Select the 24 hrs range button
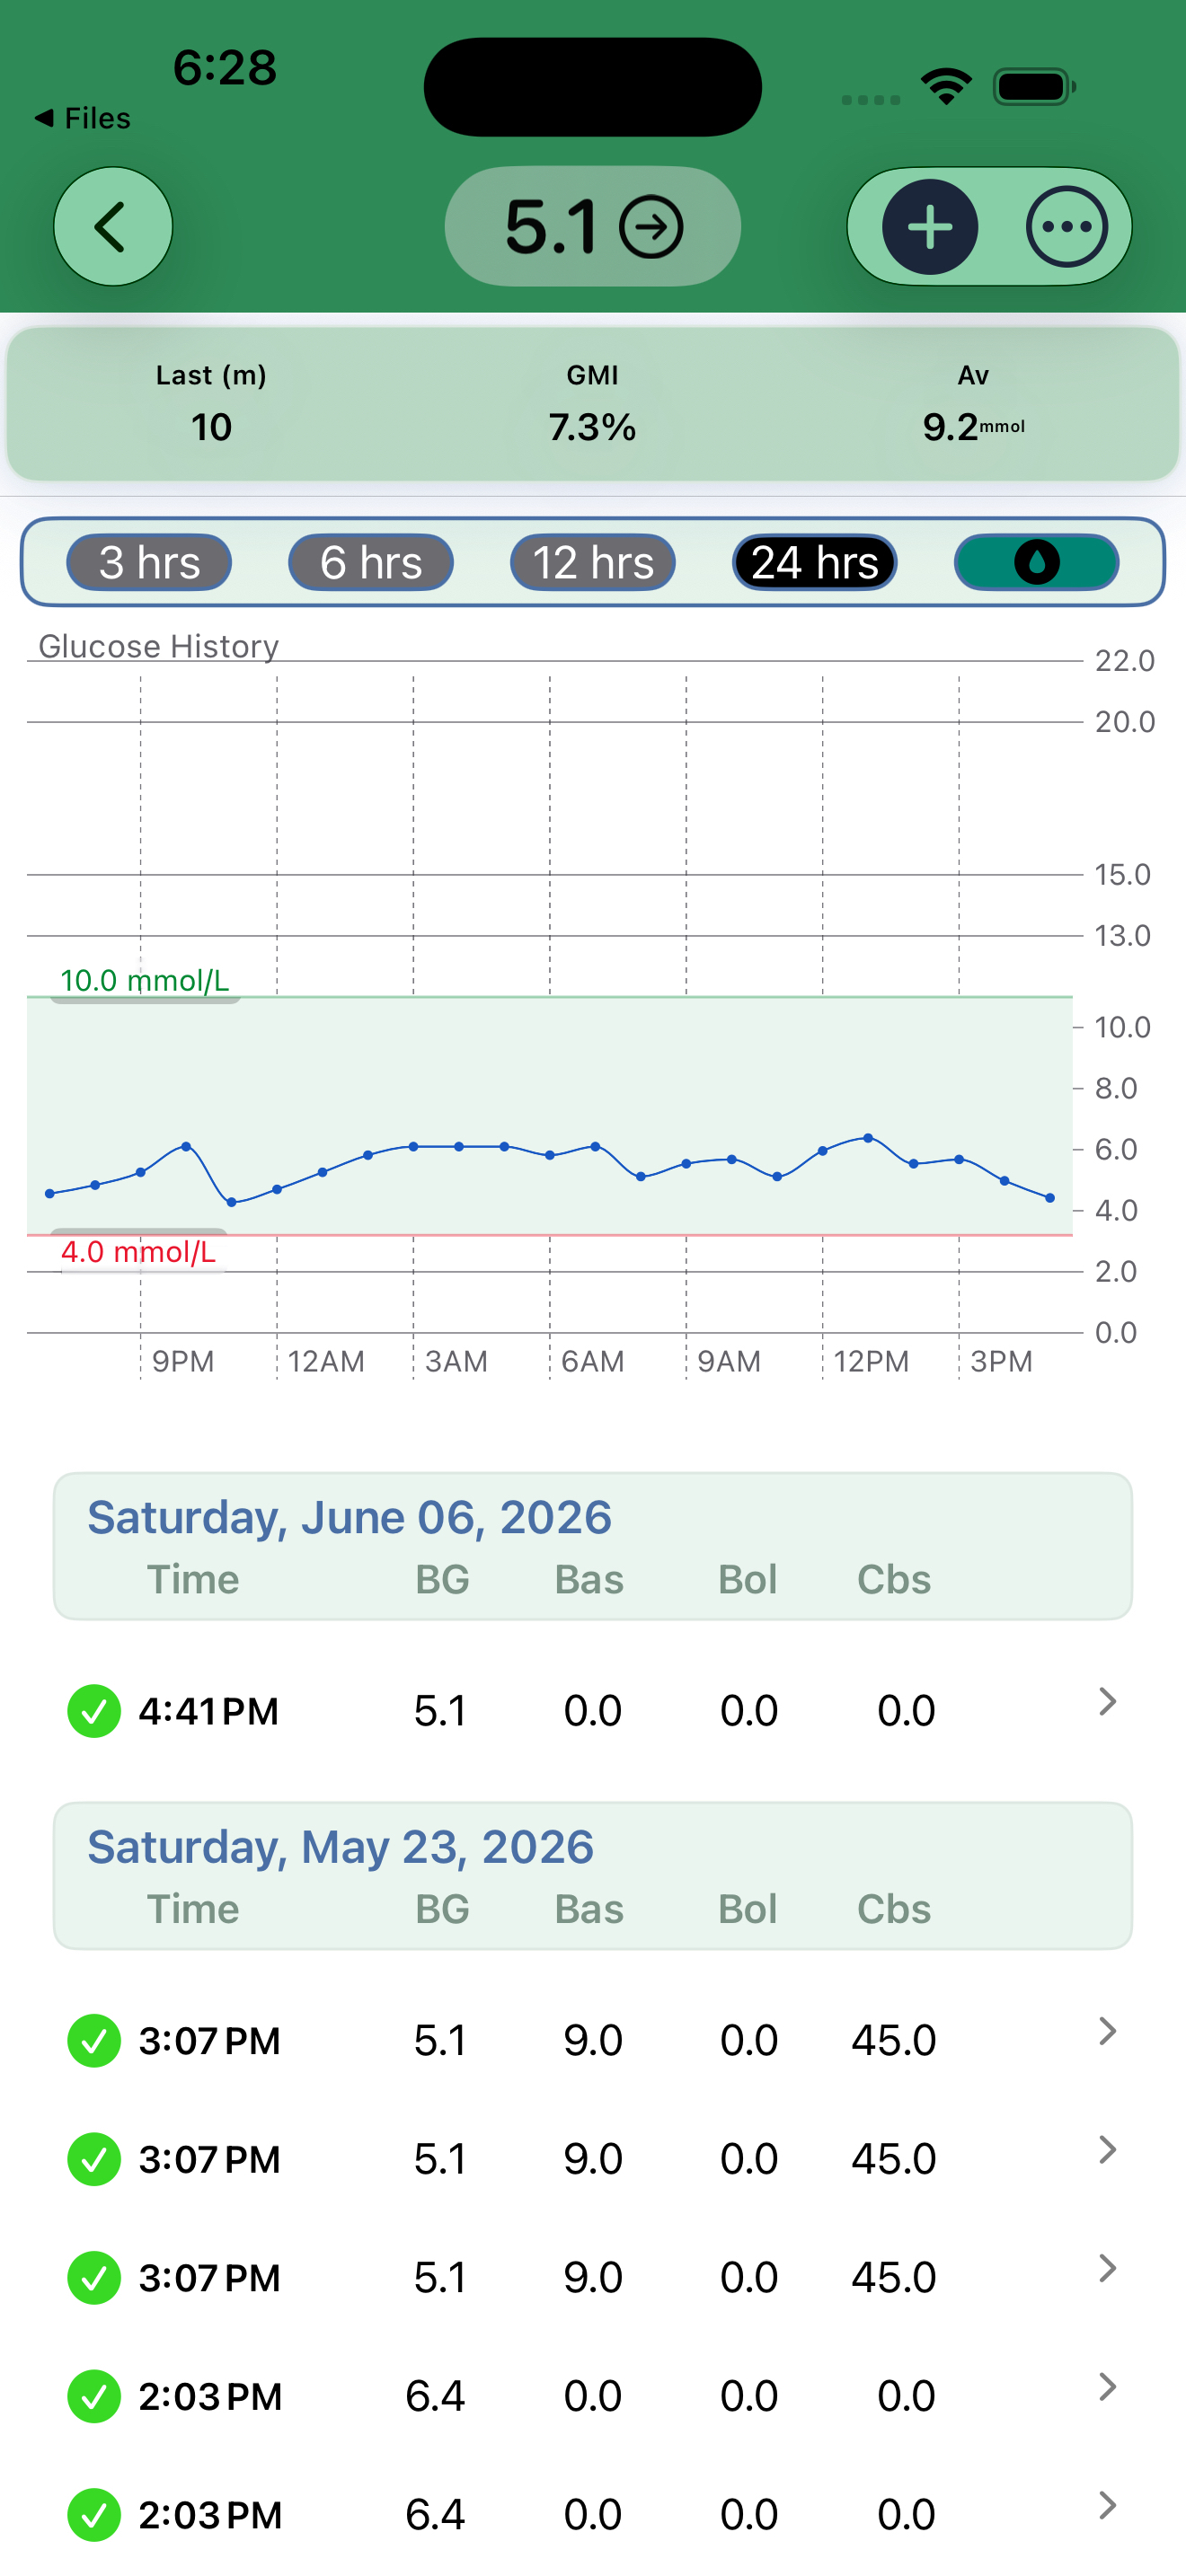 815,562
